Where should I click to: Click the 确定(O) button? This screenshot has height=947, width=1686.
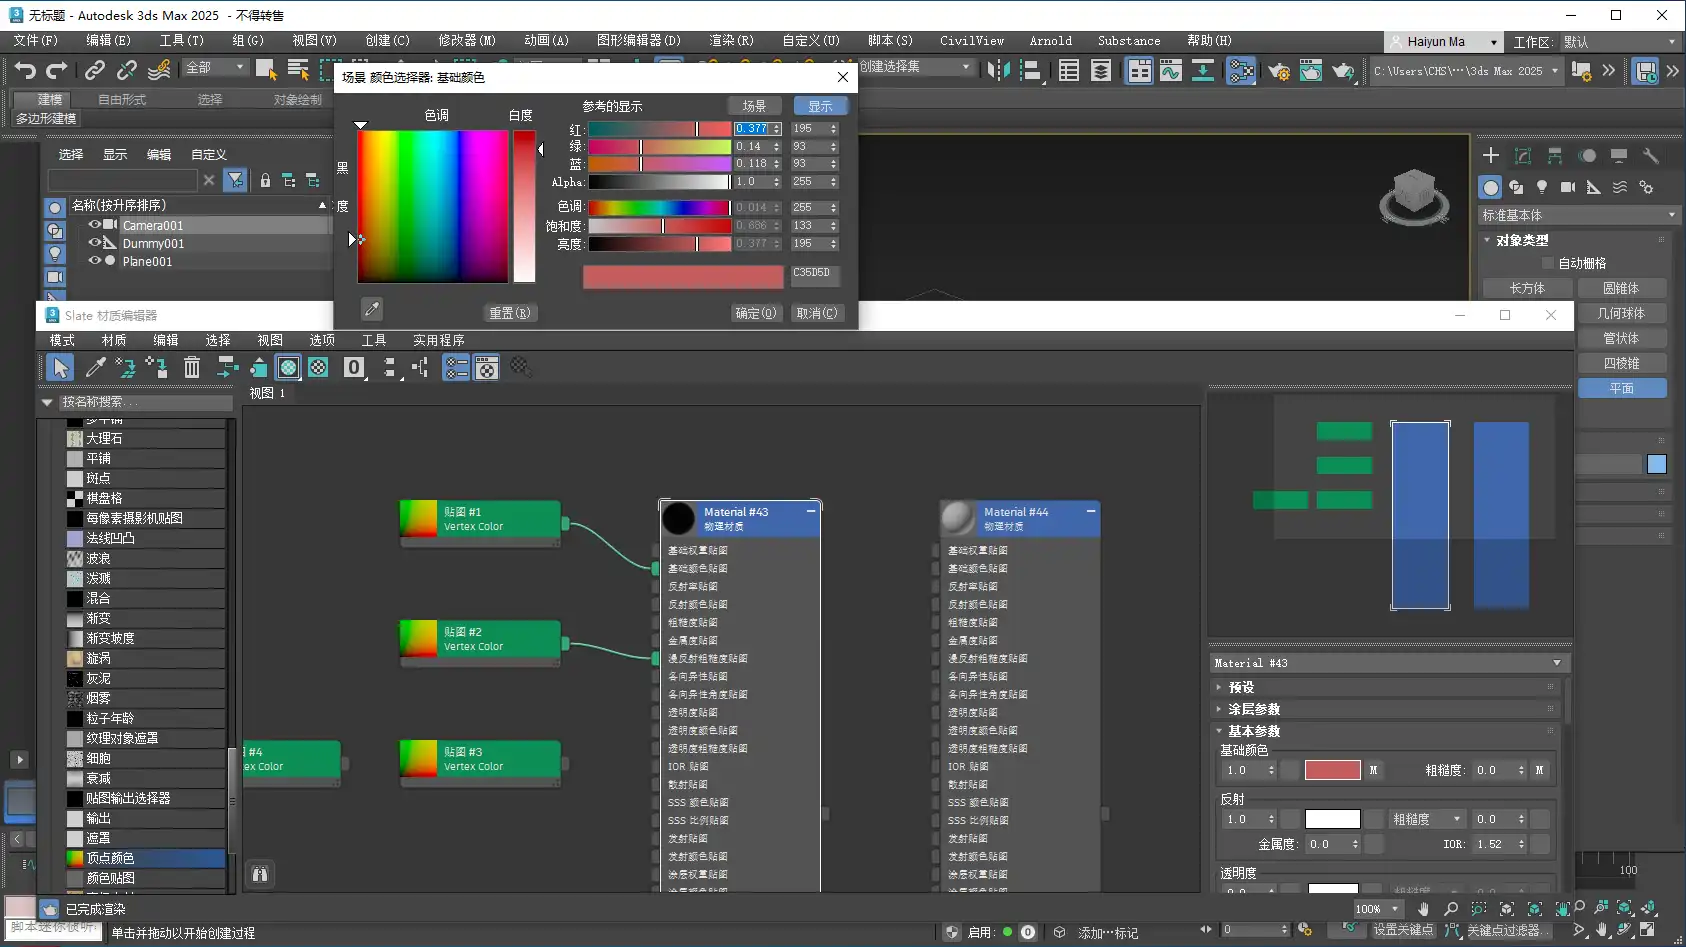point(755,313)
